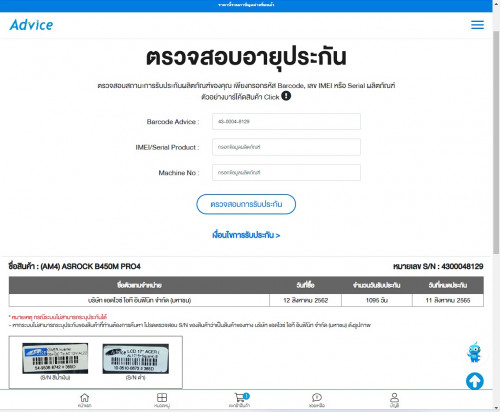
Task: Focus the Machine No input field
Action: click(286, 173)
